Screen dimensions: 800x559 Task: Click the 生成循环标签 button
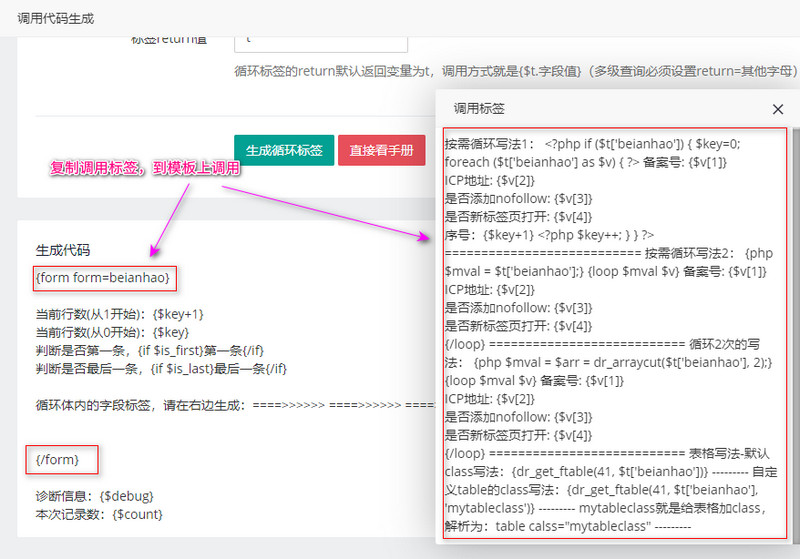click(284, 152)
